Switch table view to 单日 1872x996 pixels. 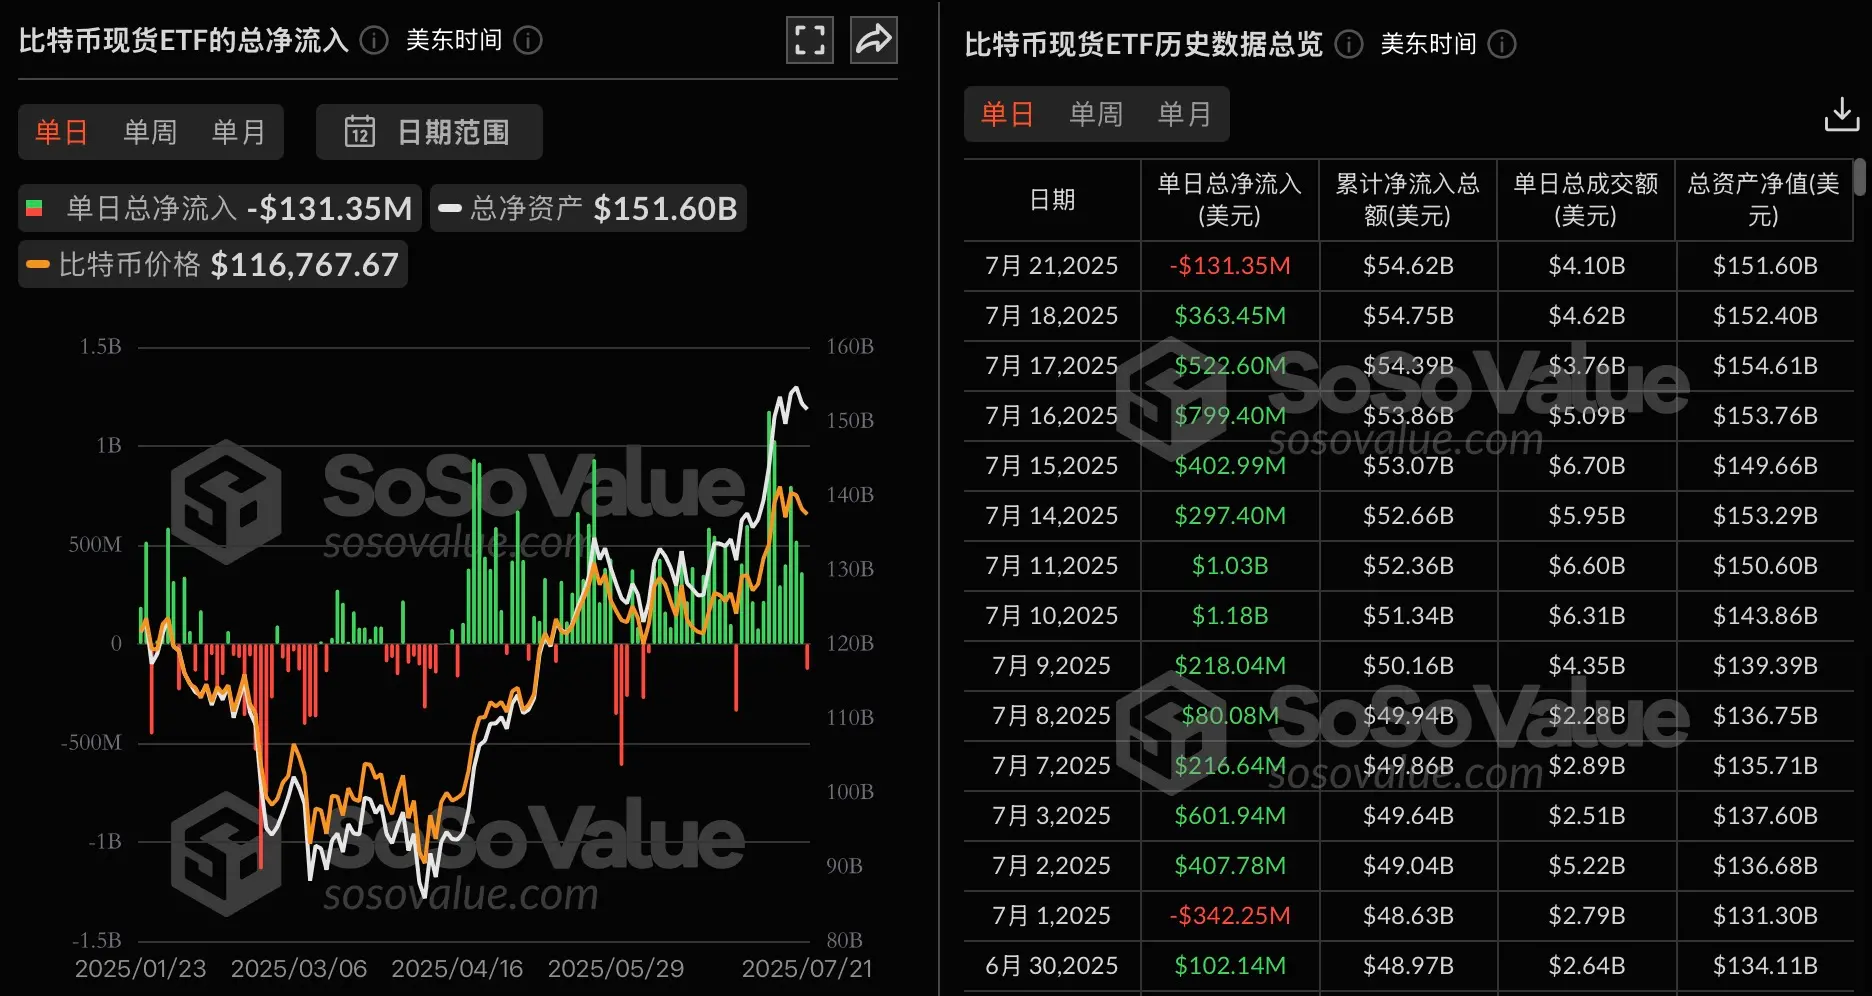(1007, 114)
